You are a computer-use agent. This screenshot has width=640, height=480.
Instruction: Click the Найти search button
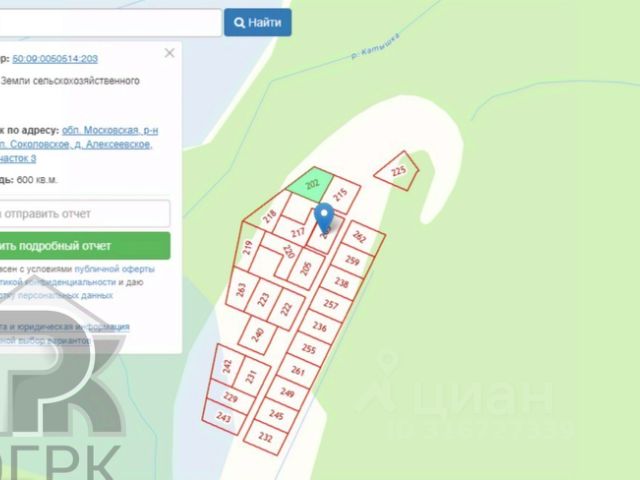258,22
